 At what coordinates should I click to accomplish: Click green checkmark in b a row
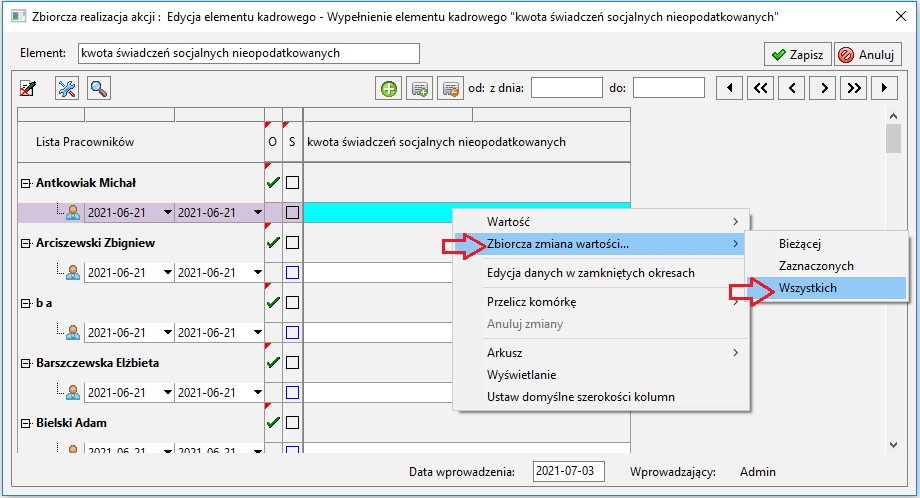pyautogui.click(x=273, y=303)
